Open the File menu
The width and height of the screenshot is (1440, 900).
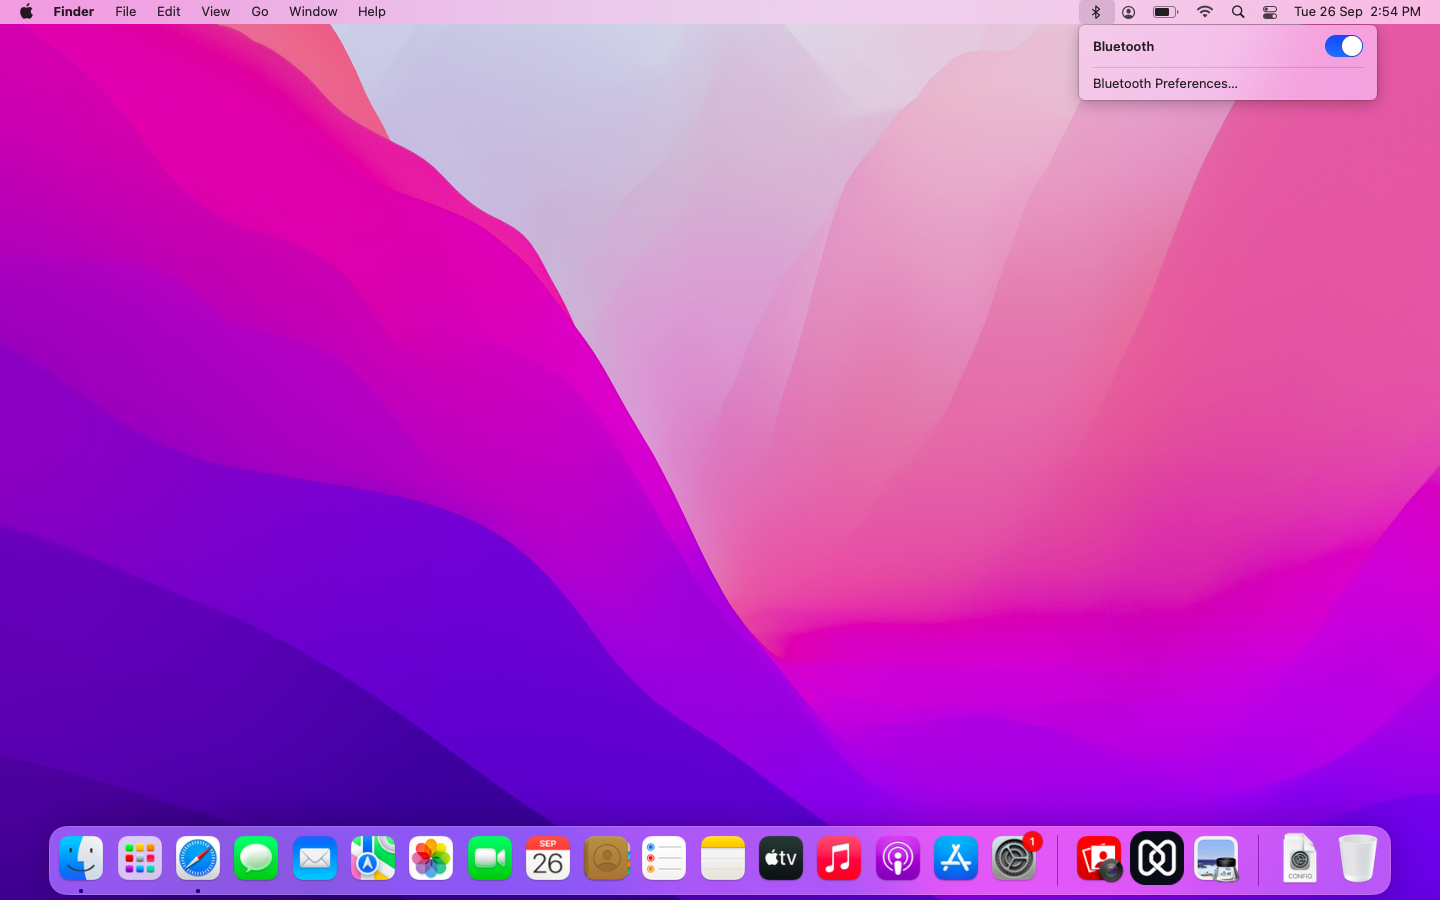tap(125, 12)
